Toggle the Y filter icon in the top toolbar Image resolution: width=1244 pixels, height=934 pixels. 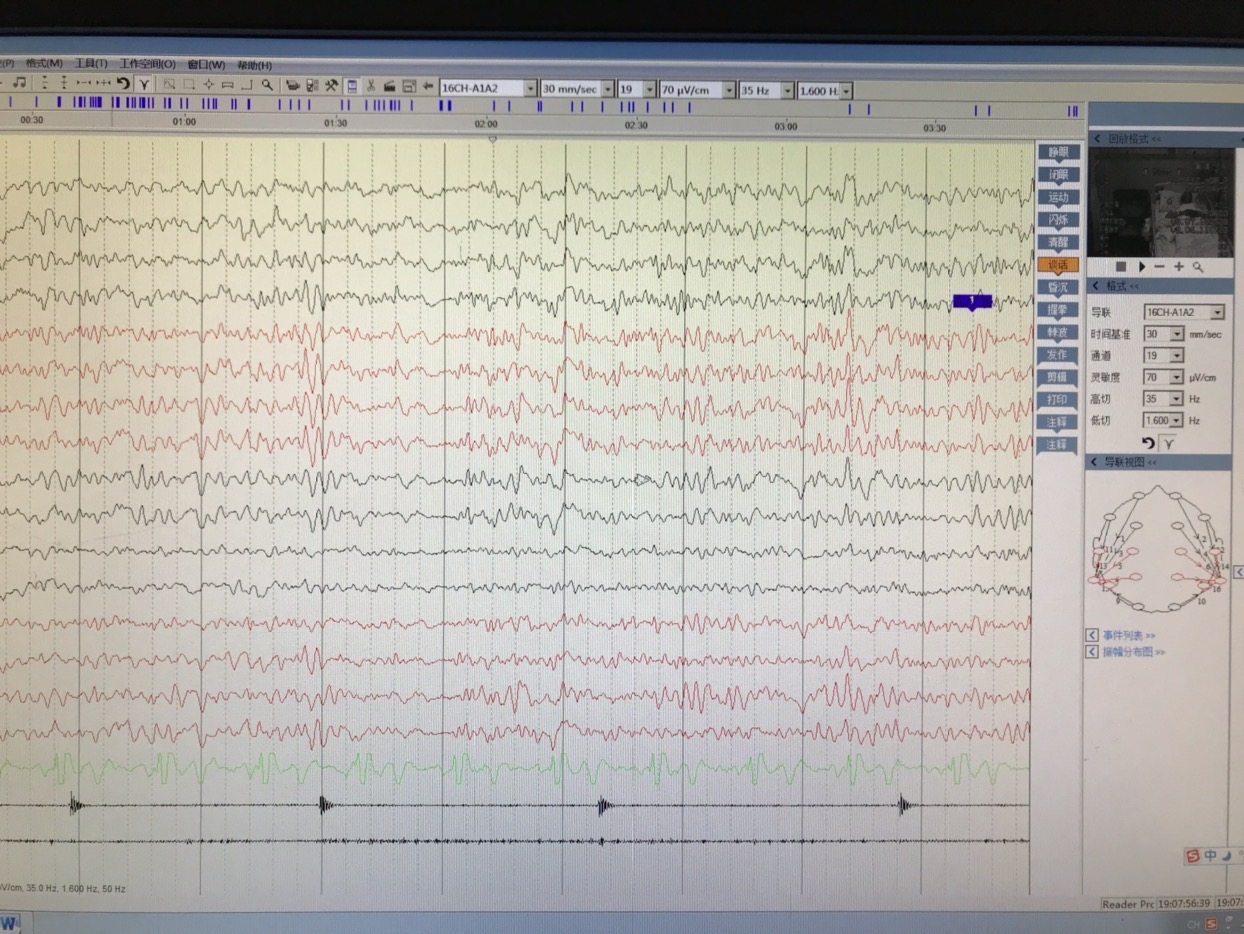144,86
